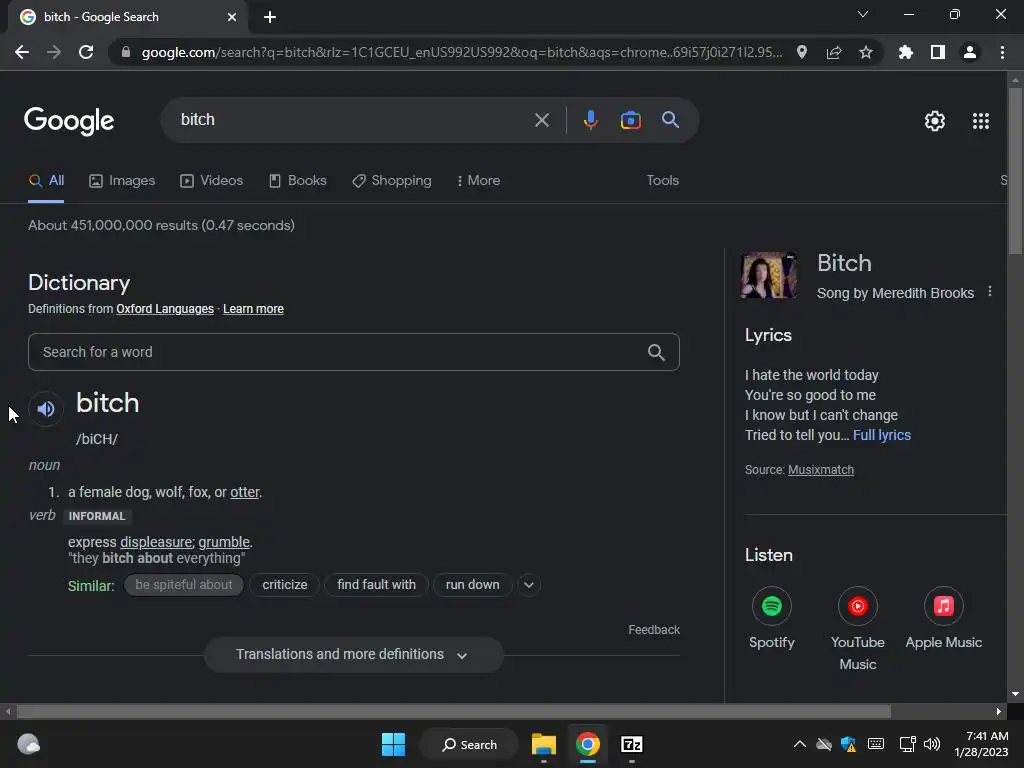Open the Oxford Languages link
Viewport: 1024px width, 768px height.
point(165,309)
